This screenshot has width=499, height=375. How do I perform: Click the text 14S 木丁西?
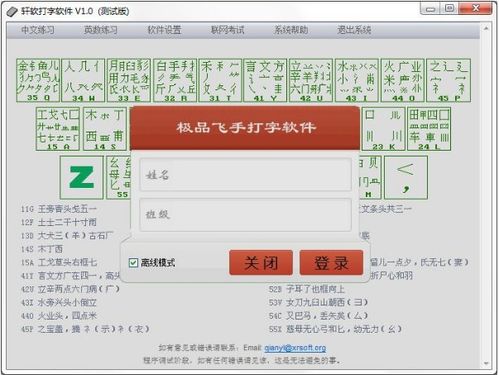(42, 249)
